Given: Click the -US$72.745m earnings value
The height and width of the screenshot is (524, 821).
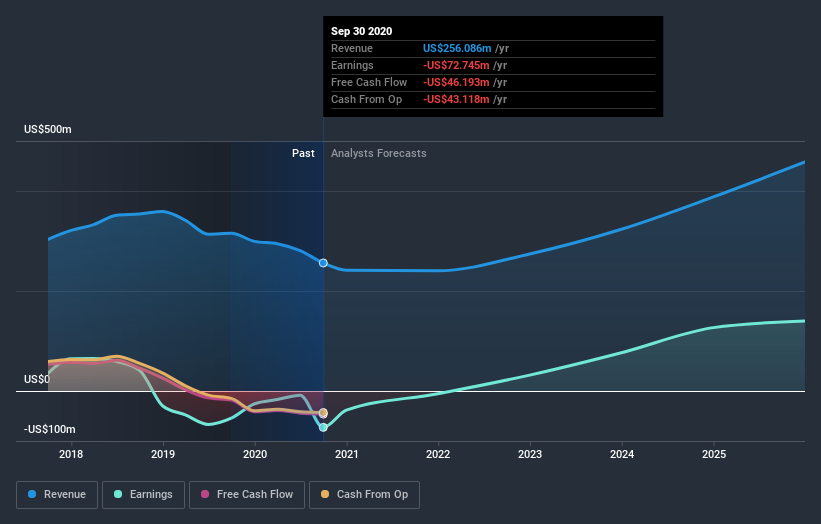Looking at the screenshot, I should (x=456, y=65).
